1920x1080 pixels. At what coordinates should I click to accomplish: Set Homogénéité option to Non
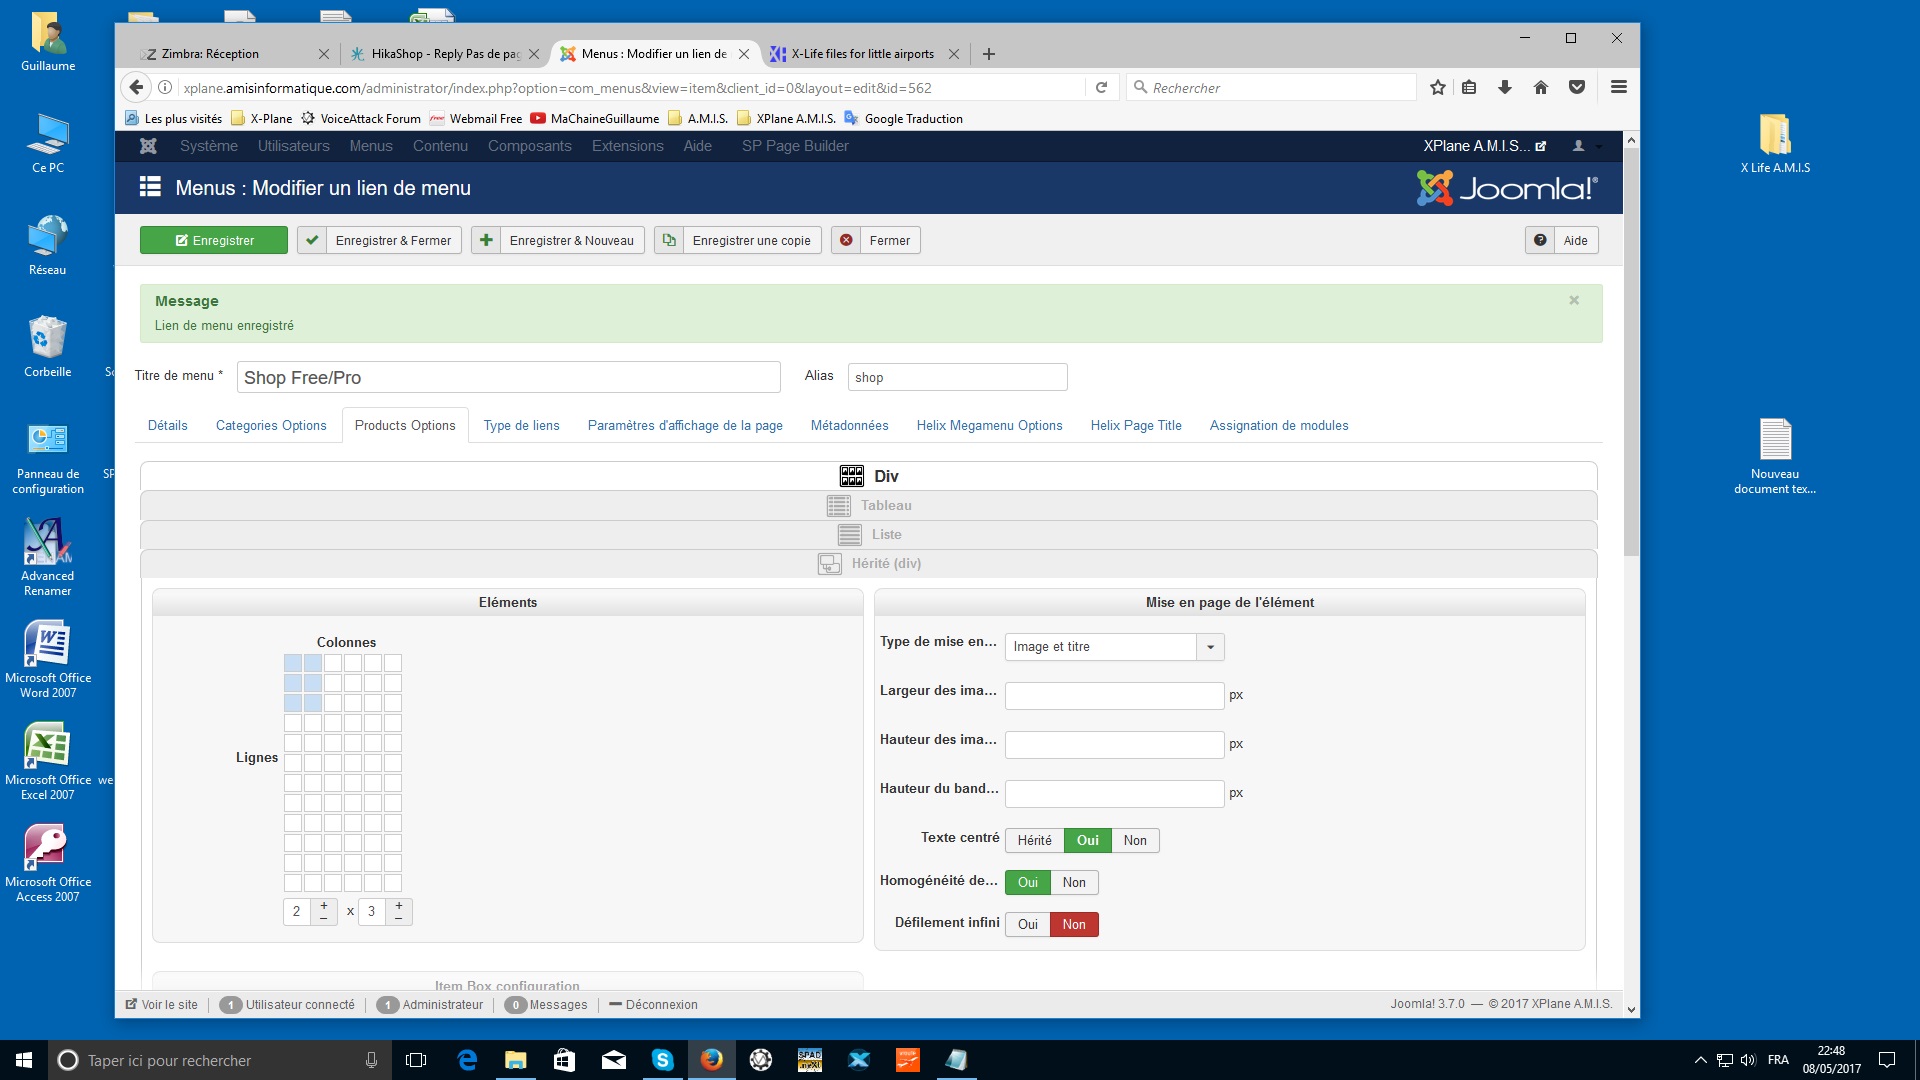[1073, 883]
